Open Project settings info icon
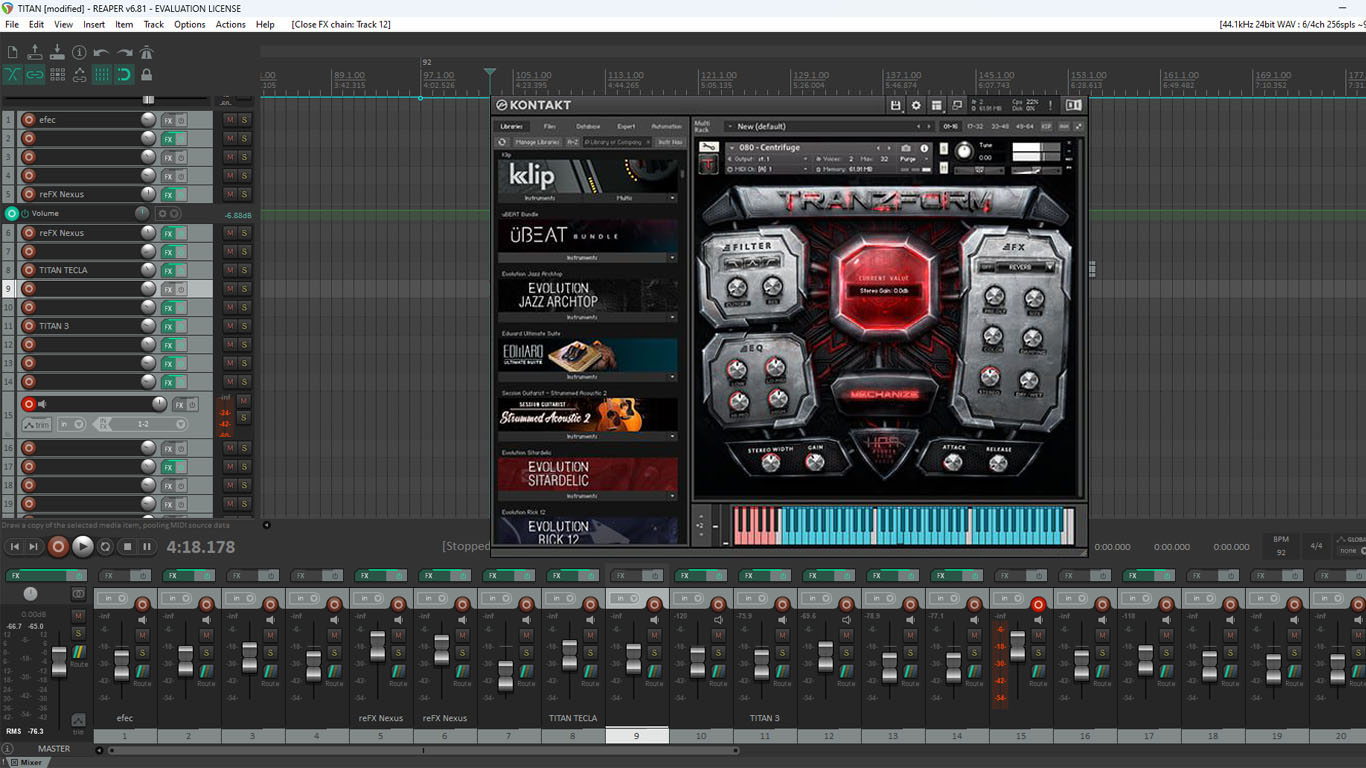The height and width of the screenshot is (768, 1366). (x=80, y=52)
